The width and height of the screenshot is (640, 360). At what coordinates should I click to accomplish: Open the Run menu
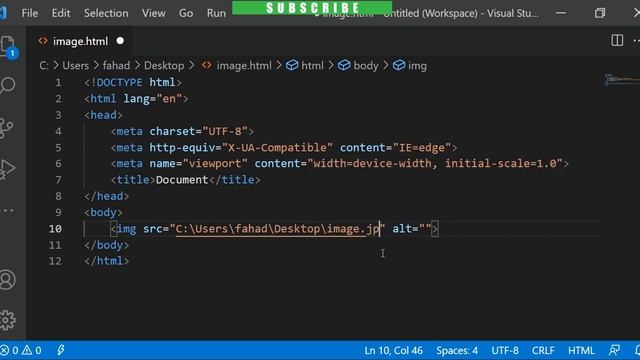click(x=216, y=13)
